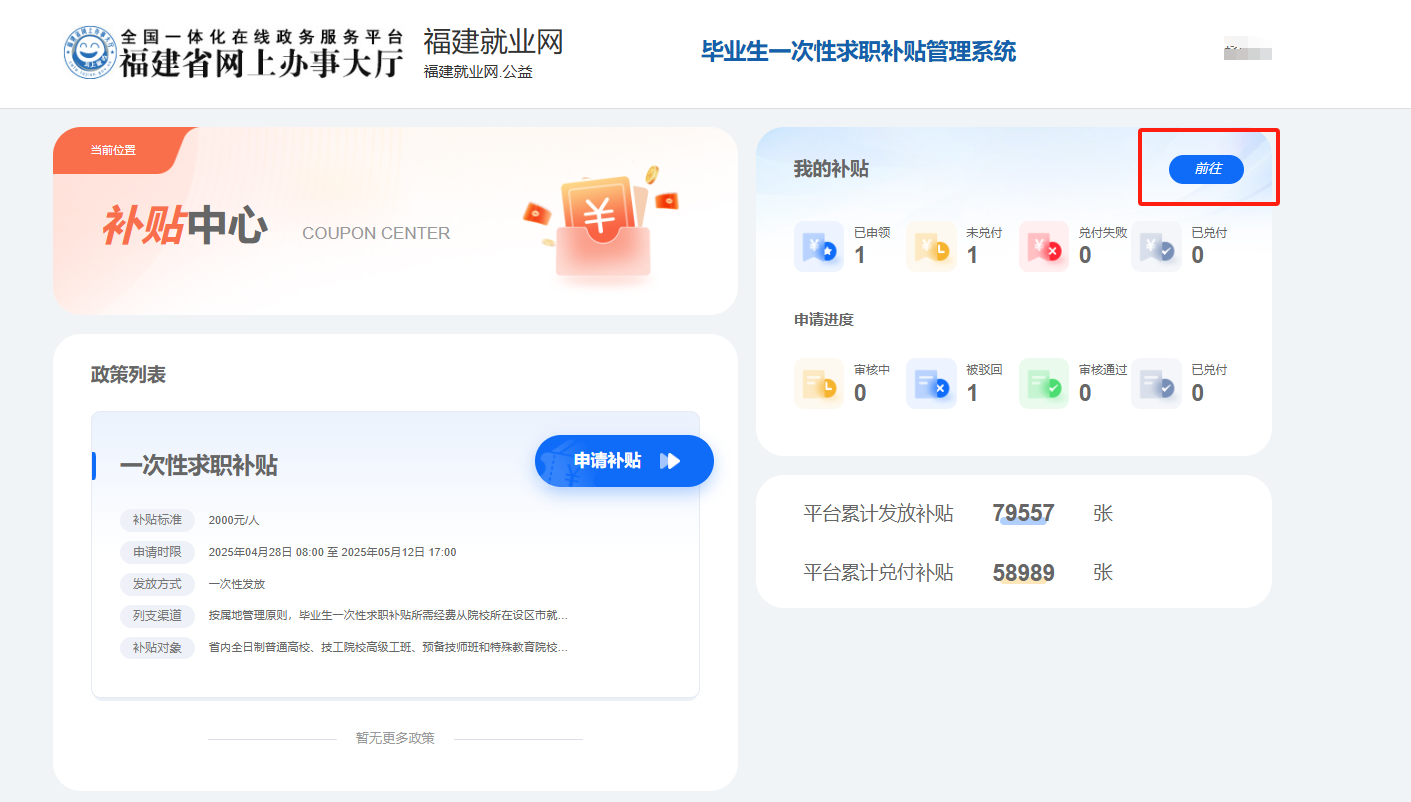Click the 补贴对象 truncated description text
Image resolution: width=1411 pixels, height=802 pixels.
[x=388, y=647]
